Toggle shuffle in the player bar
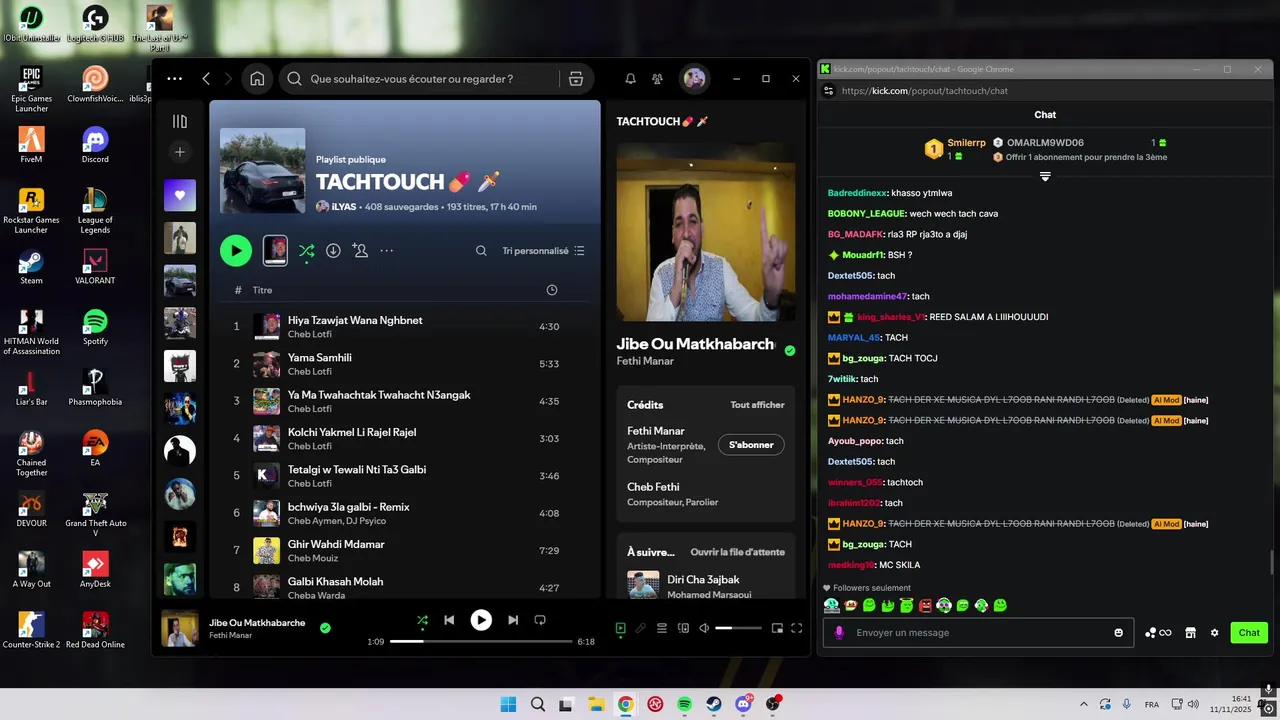The height and width of the screenshot is (720, 1280). click(x=422, y=620)
